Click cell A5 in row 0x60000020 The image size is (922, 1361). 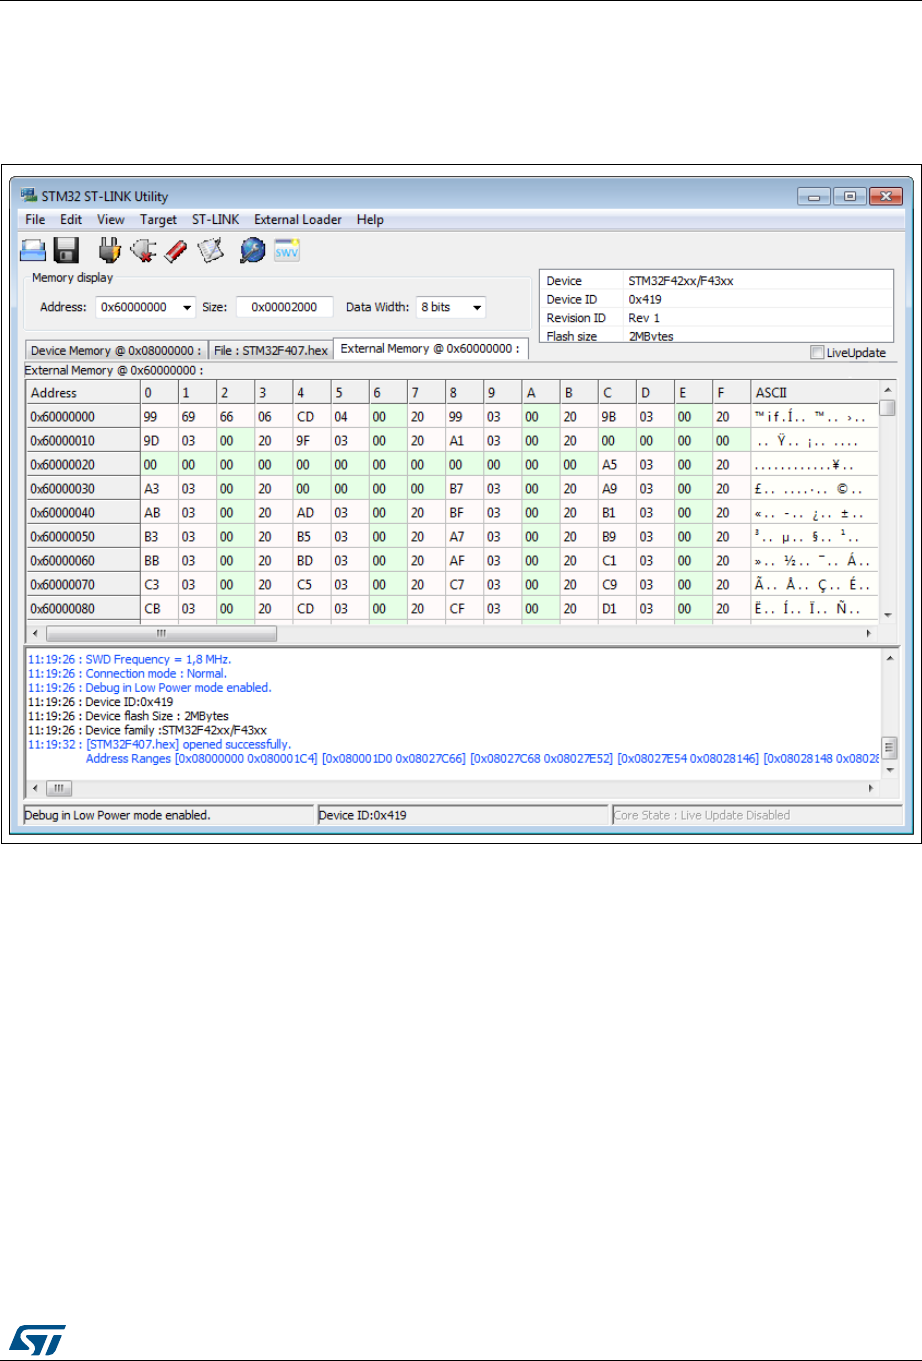pos(616,464)
